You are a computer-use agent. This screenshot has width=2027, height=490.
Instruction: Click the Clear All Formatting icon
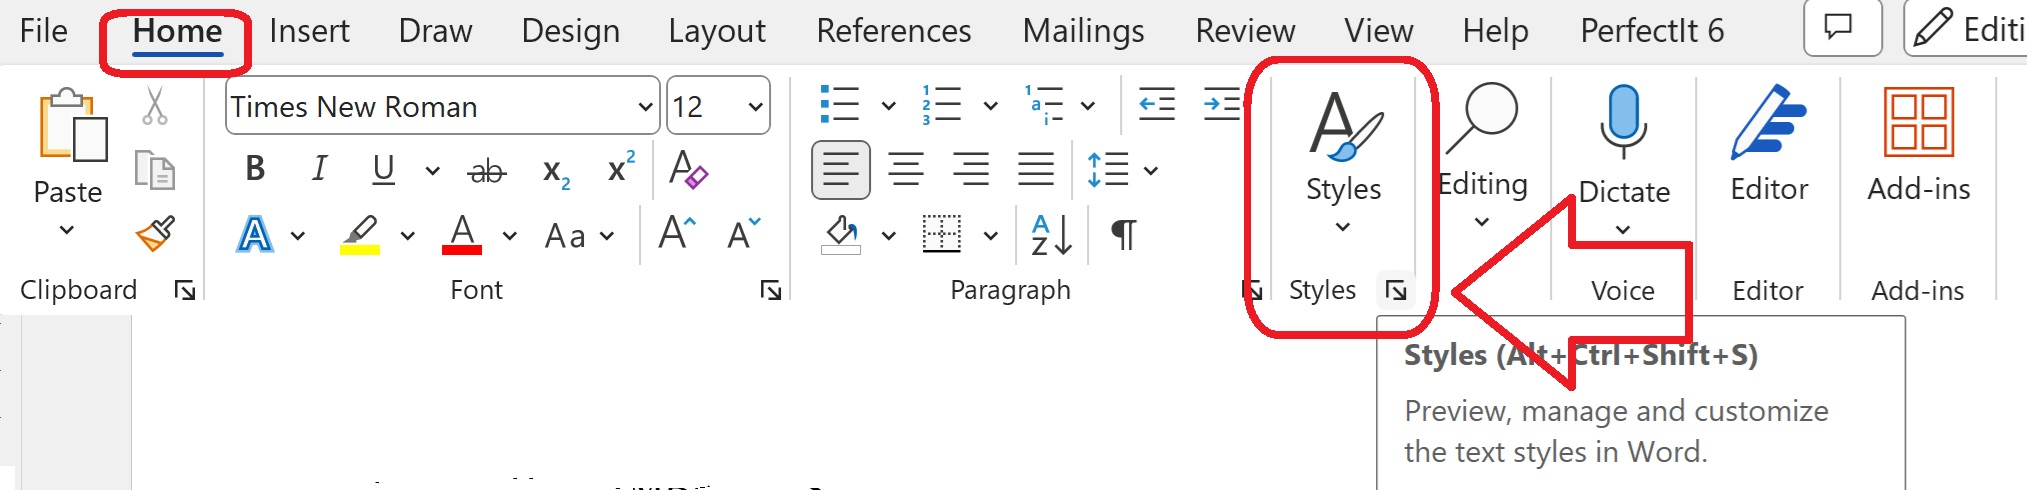click(688, 169)
